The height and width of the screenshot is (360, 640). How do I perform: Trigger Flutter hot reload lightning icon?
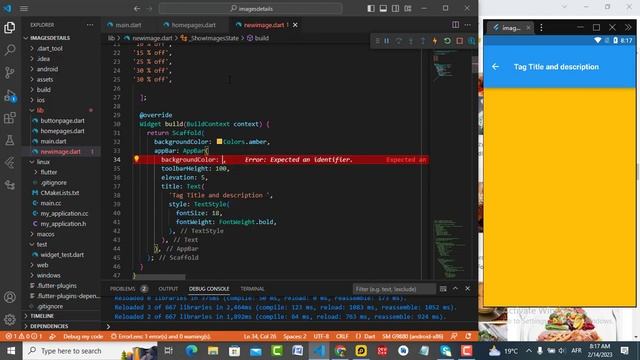coord(435,41)
